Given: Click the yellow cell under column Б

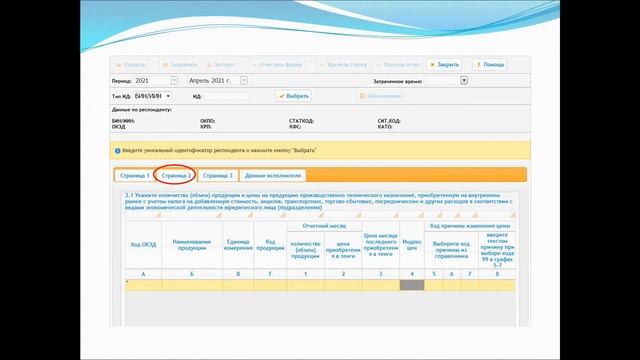Looking at the screenshot, I should (192, 285).
